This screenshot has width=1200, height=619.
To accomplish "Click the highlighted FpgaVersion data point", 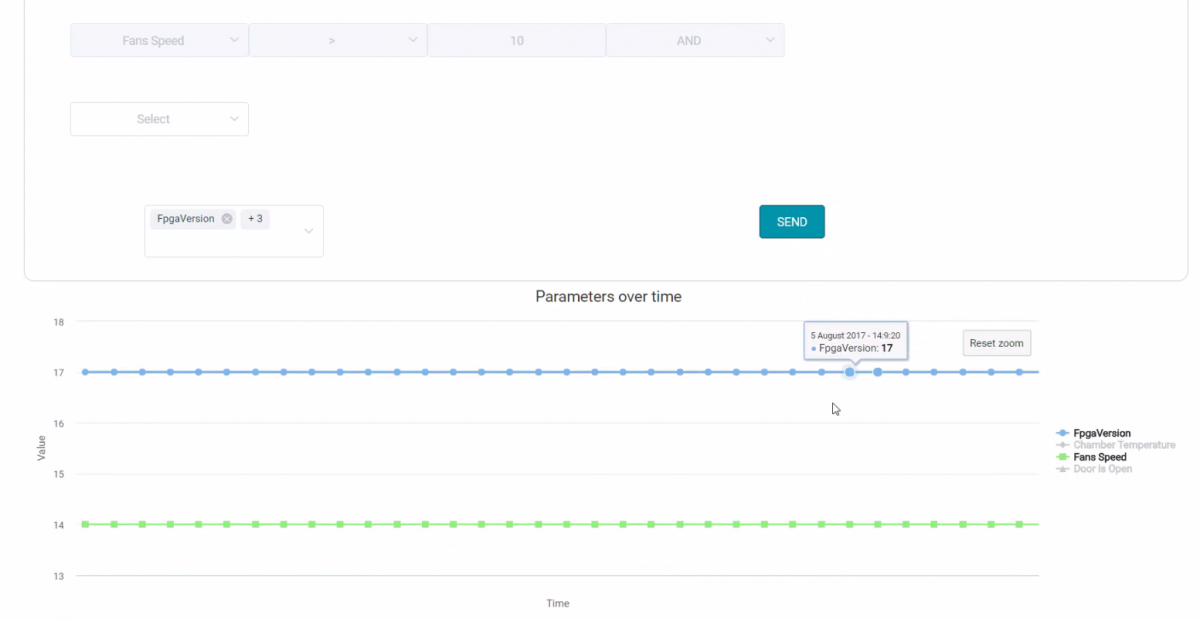I will [850, 372].
